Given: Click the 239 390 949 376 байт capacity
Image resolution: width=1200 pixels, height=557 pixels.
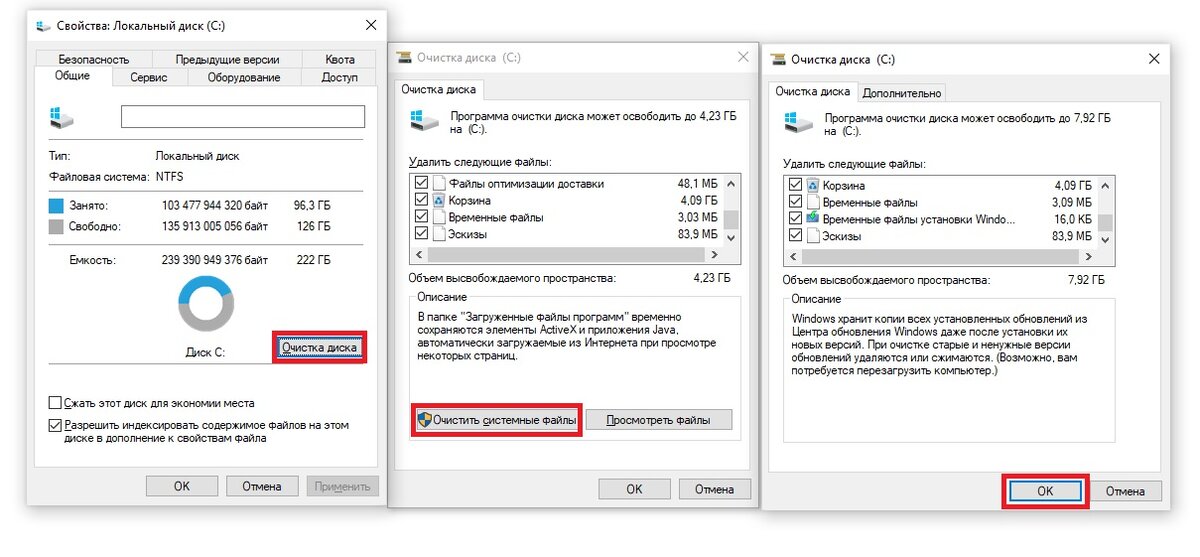Looking at the screenshot, I should point(215,259).
